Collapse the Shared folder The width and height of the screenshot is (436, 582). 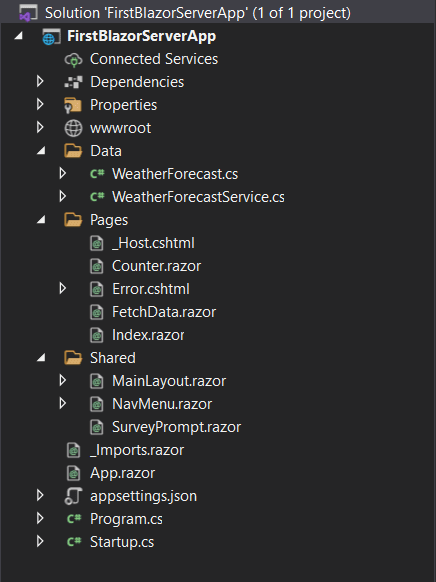pos(41,357)
